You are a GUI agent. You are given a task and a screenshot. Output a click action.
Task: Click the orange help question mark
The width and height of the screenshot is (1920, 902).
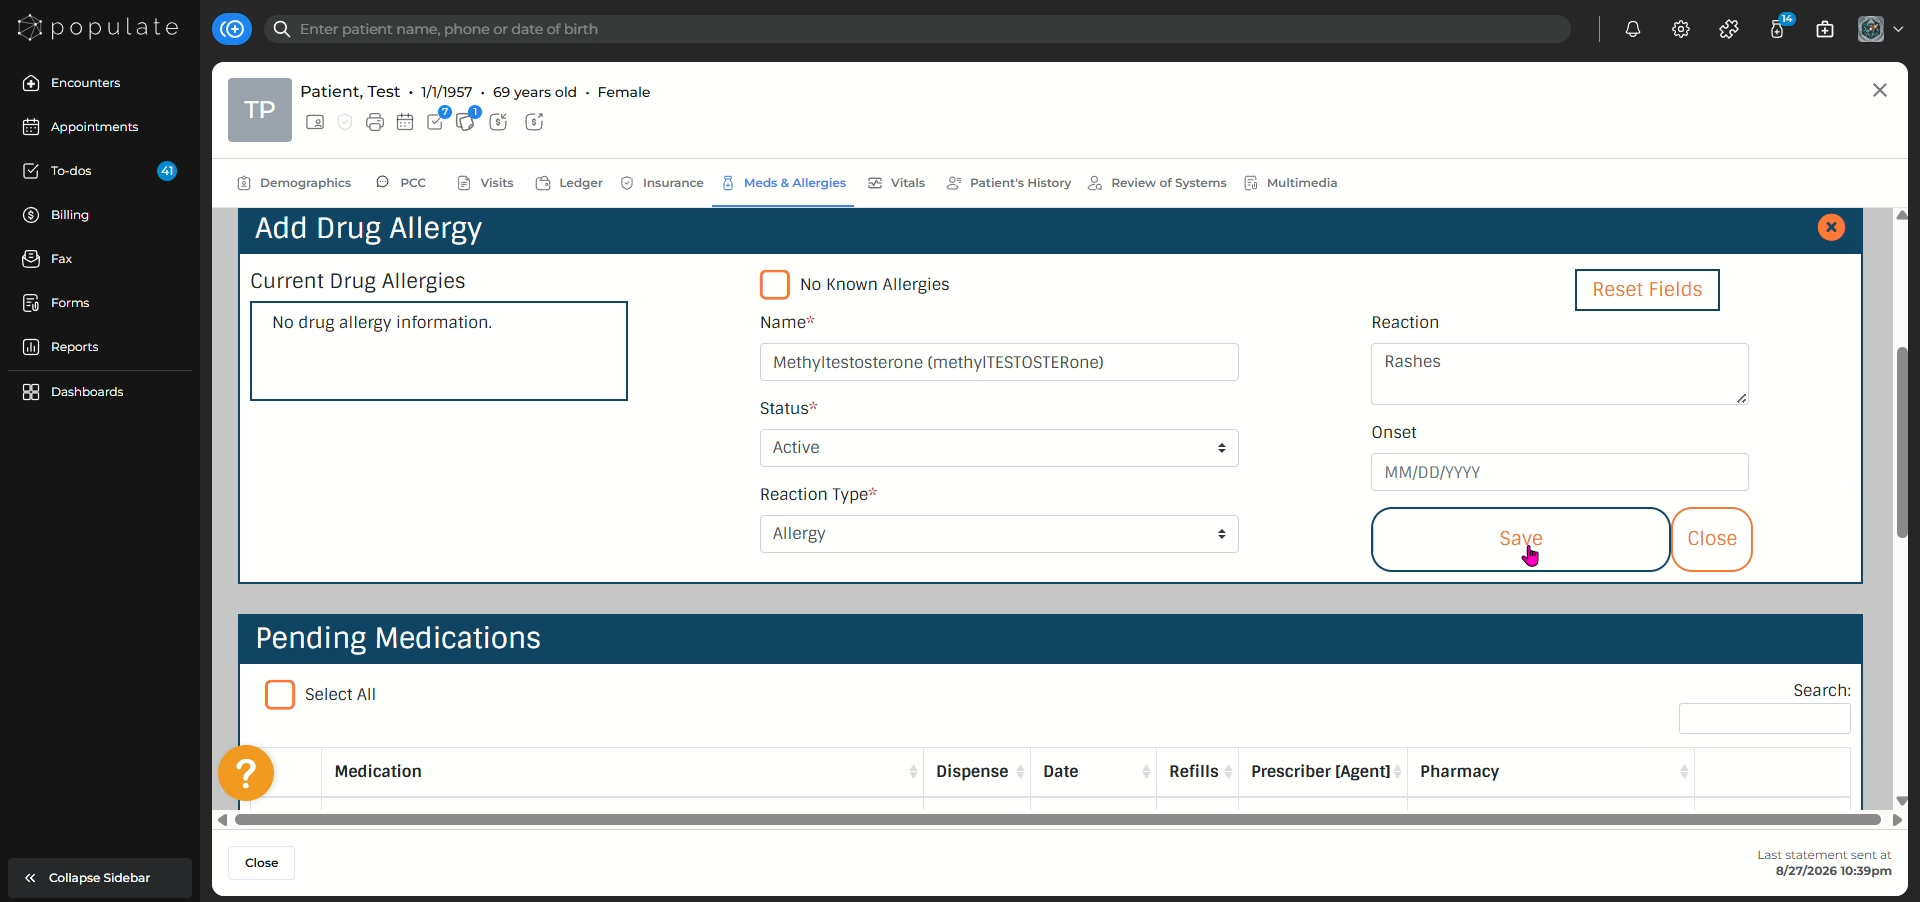click(246, 773)
